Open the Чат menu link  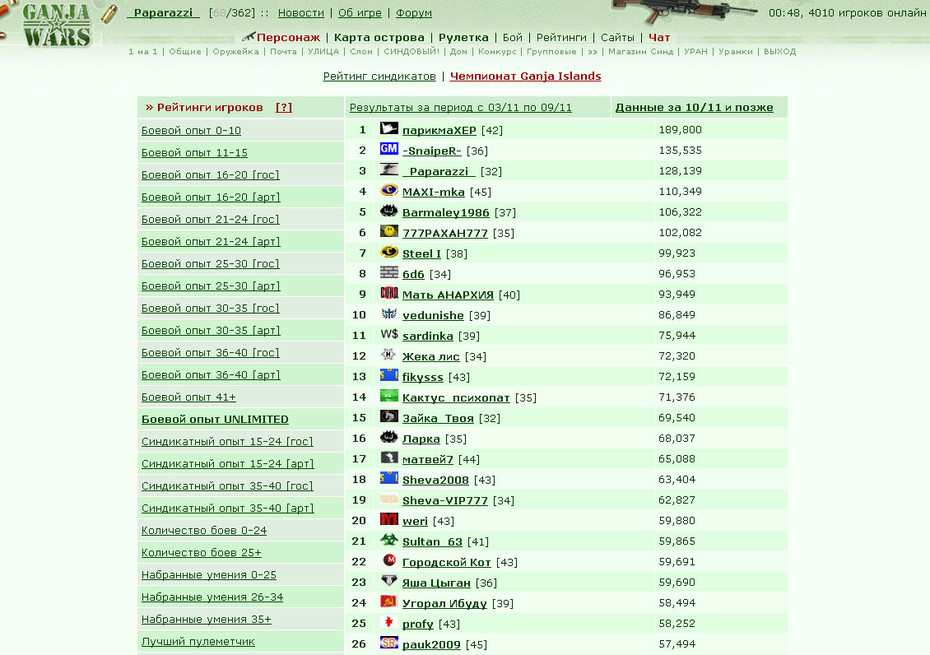659,37
